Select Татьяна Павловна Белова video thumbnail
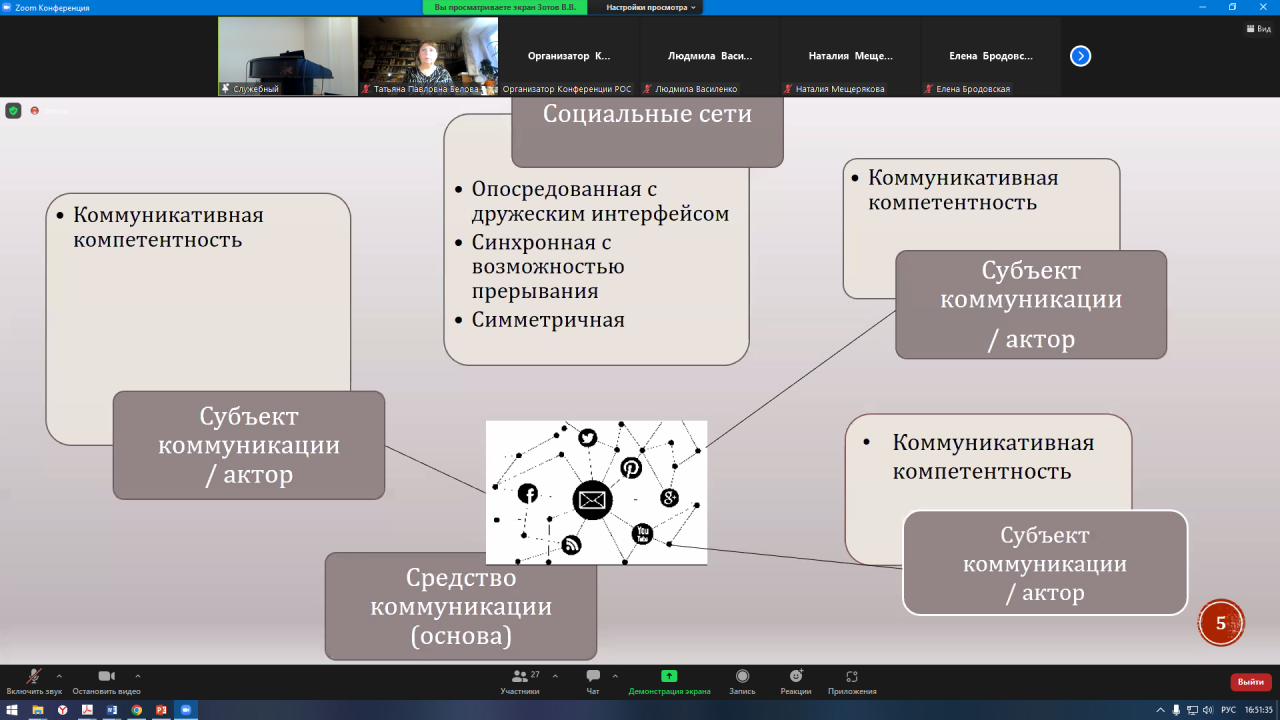 [x=428, y=56]
